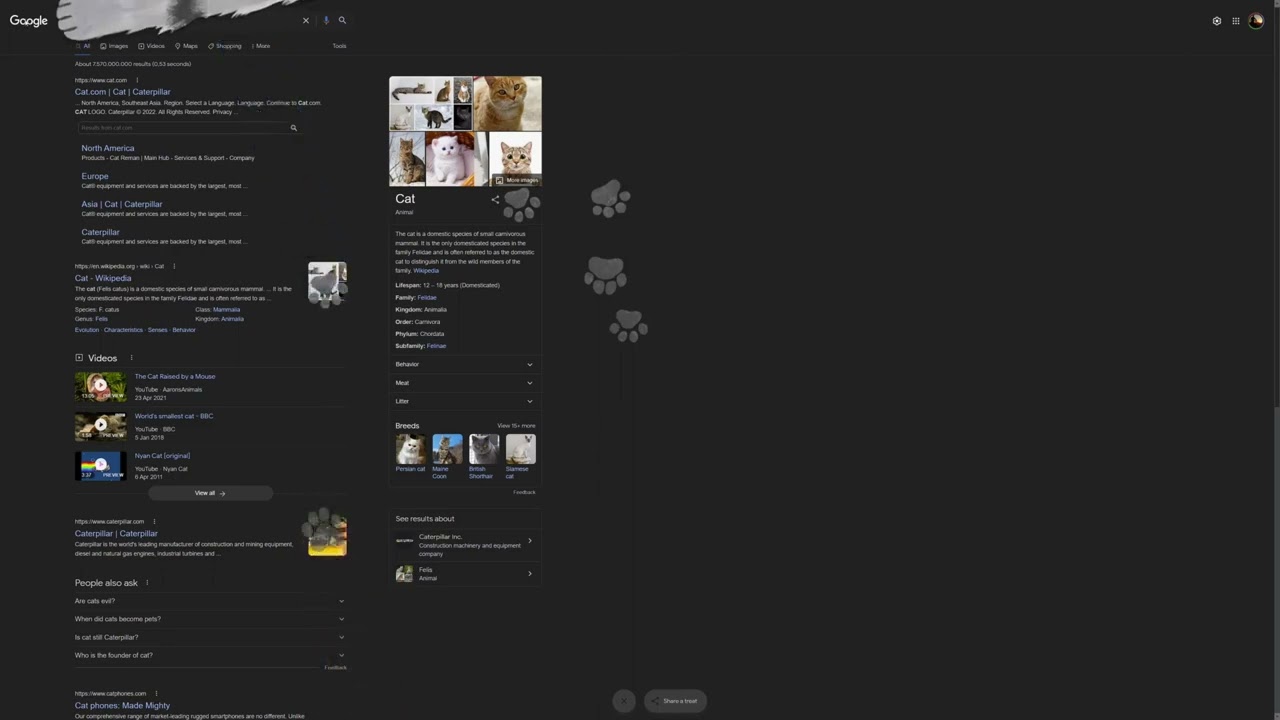
Task: Close the cat paw game with the round X button
Action: (x=623, y=701)
